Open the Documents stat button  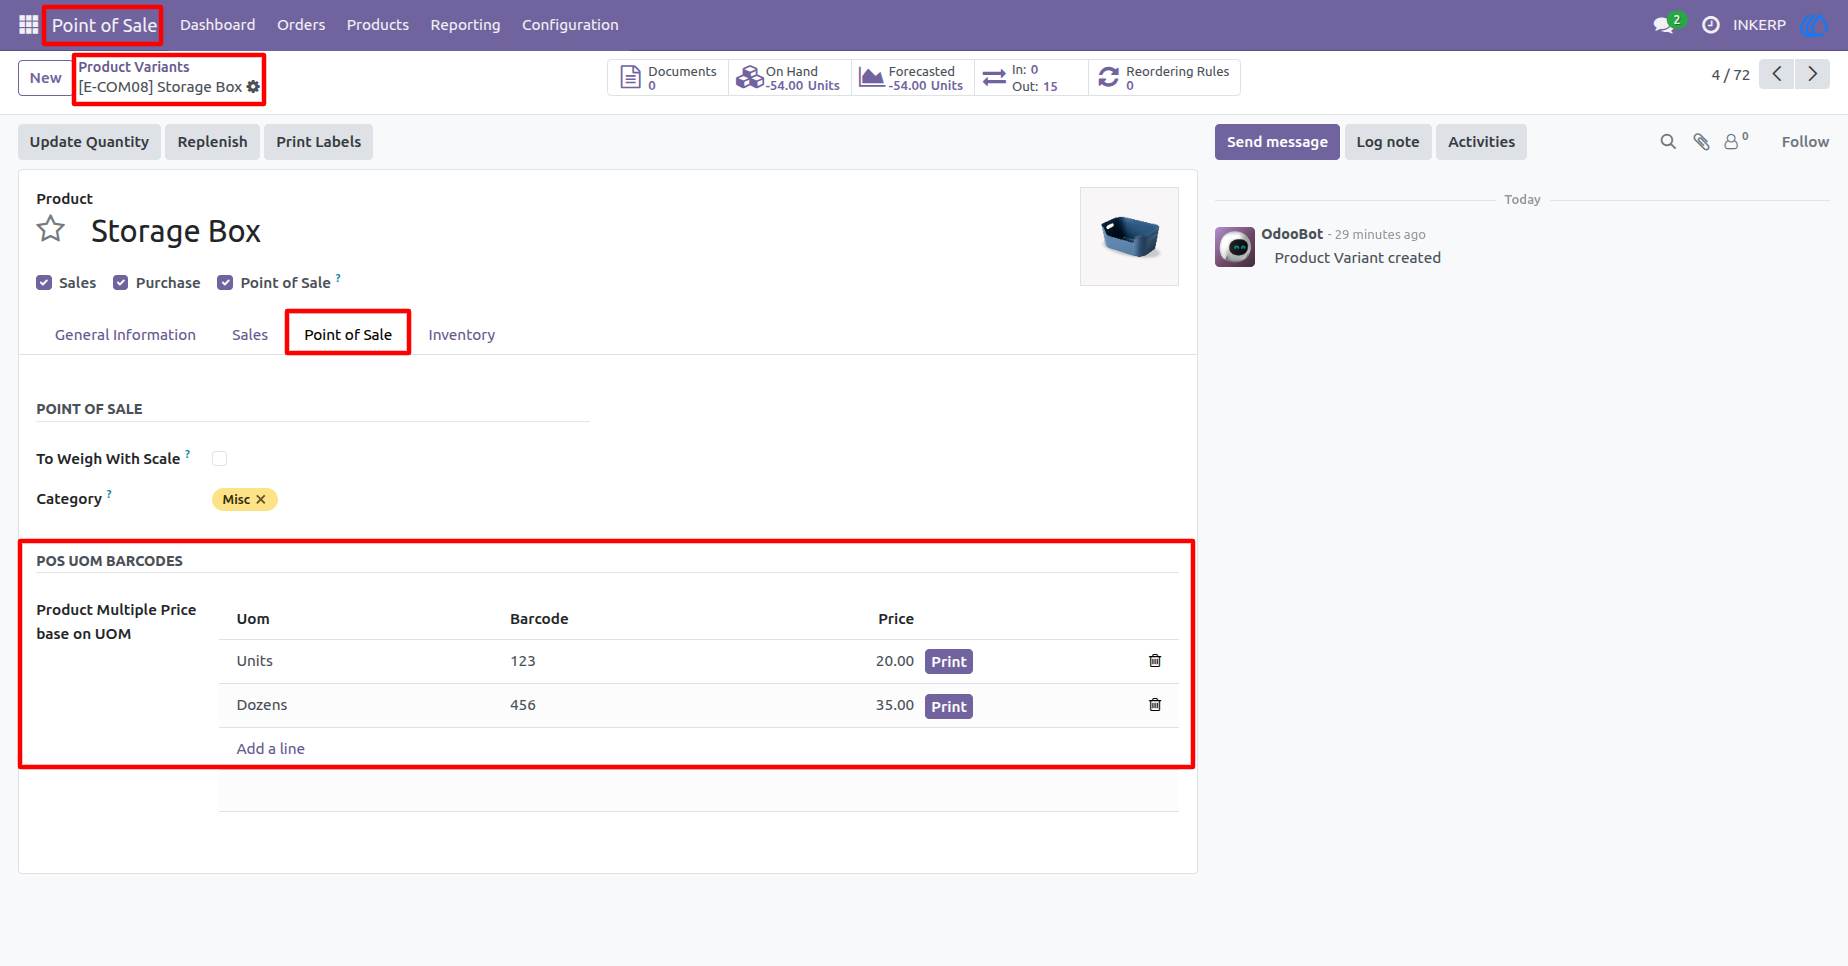[668, 78]
